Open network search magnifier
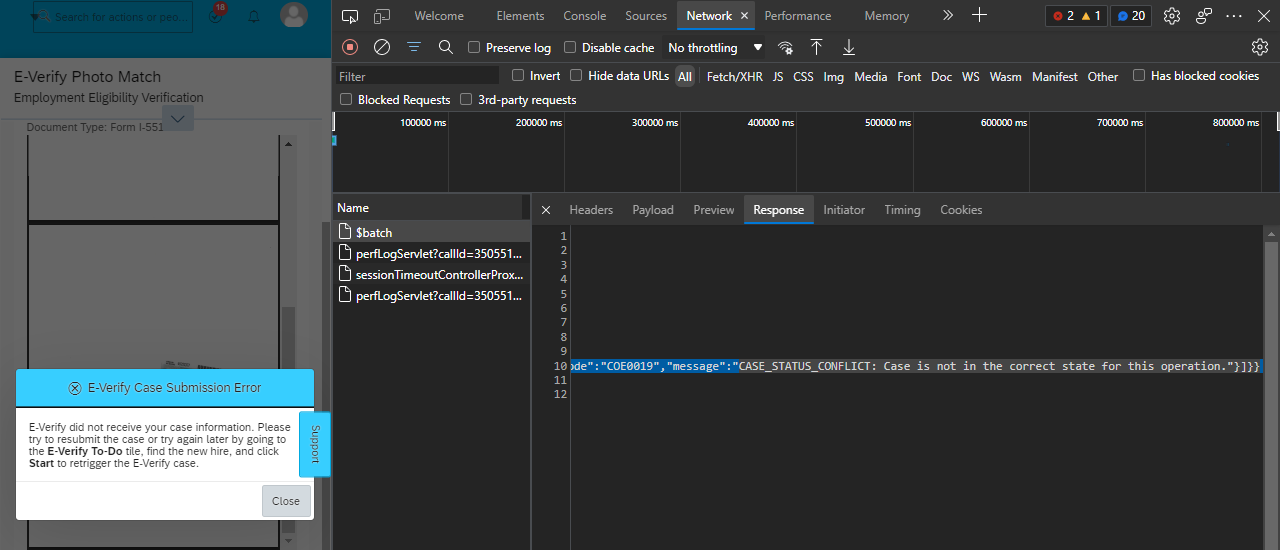This screenshot has width=1280, height=550. coord(446,47)
